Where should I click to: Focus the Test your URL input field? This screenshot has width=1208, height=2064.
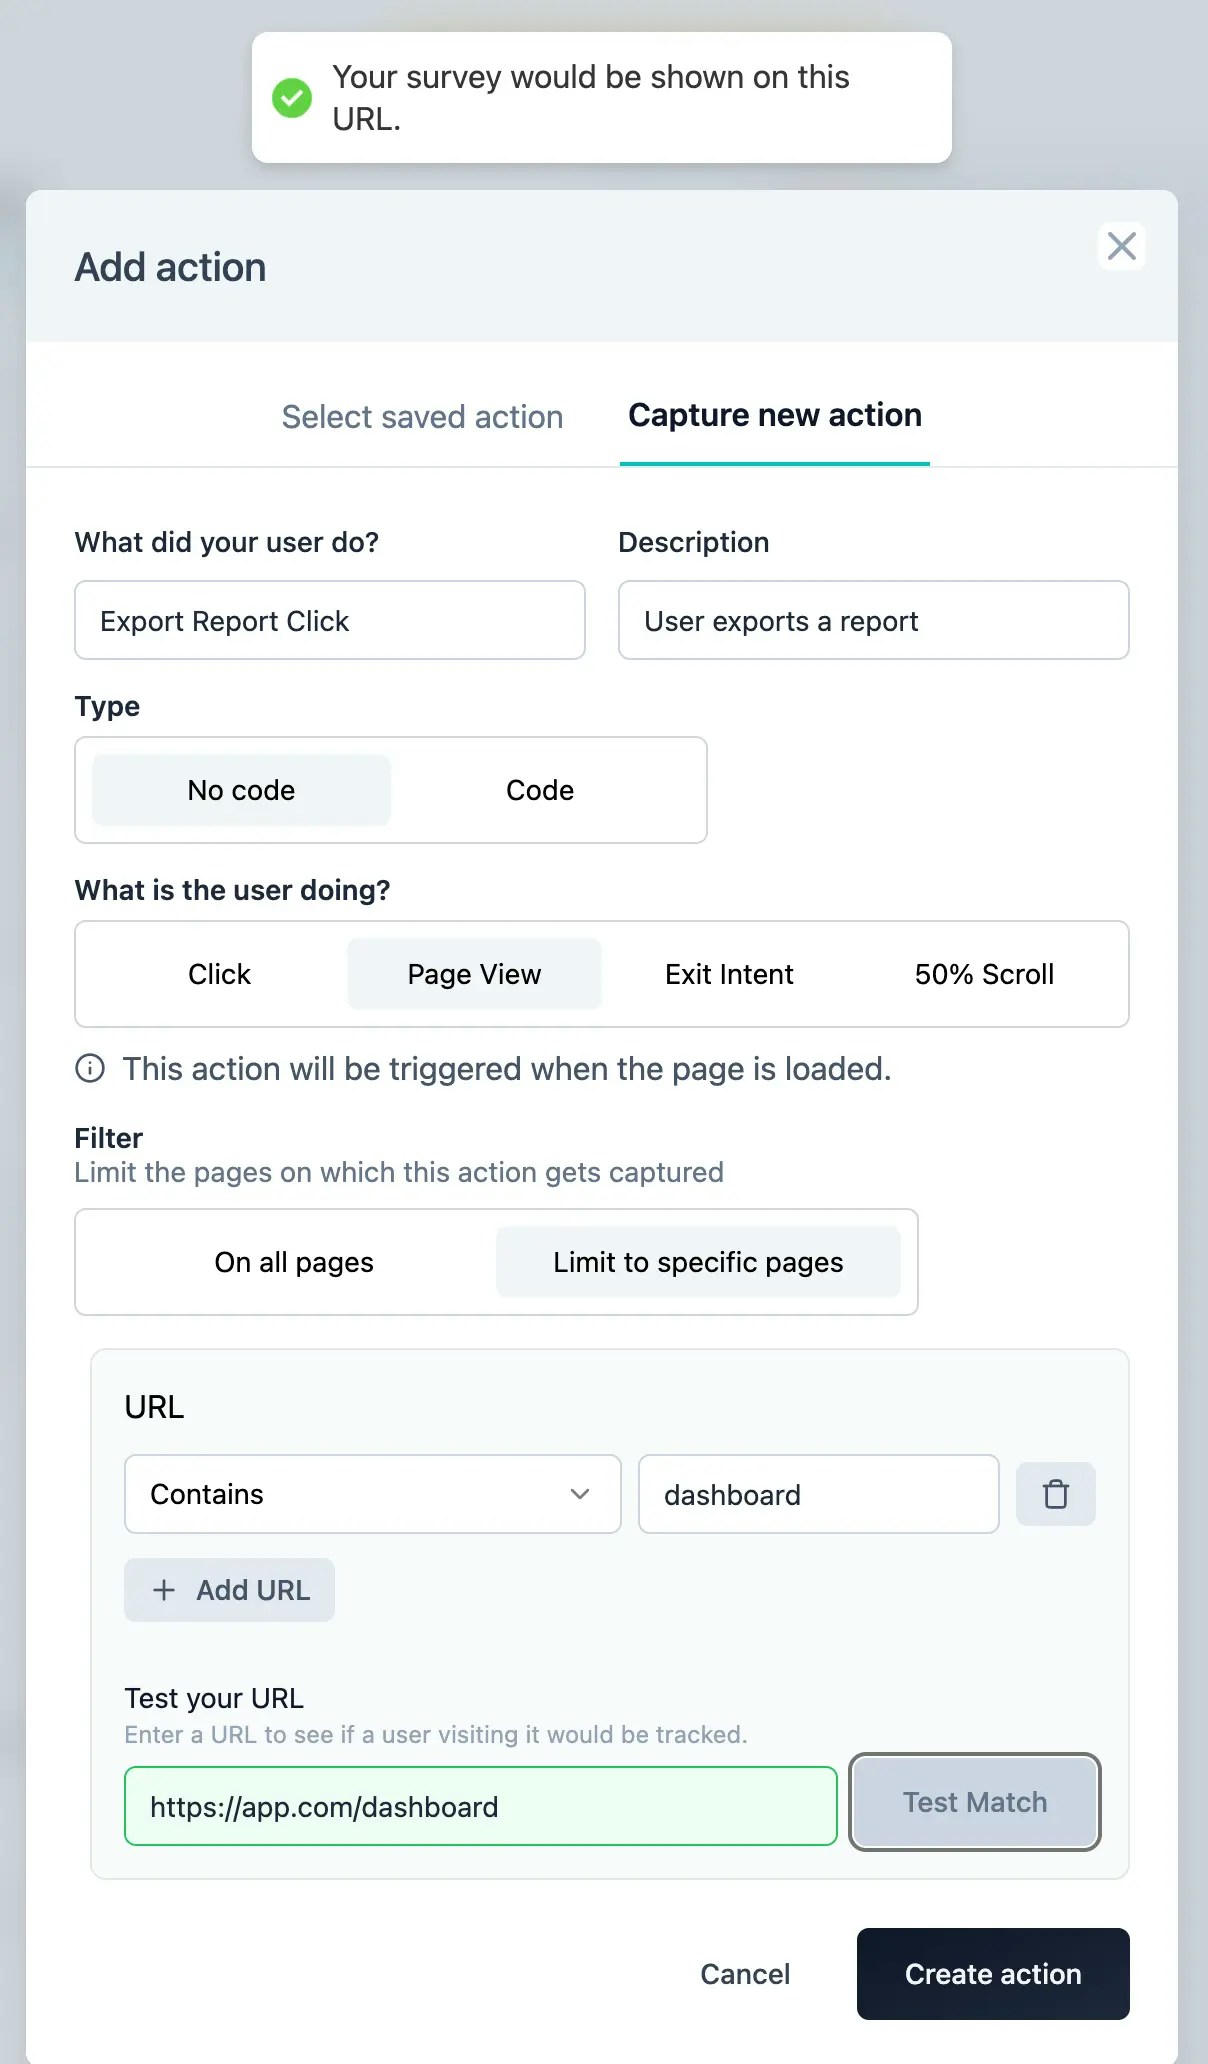click(x=481, y=1806)
